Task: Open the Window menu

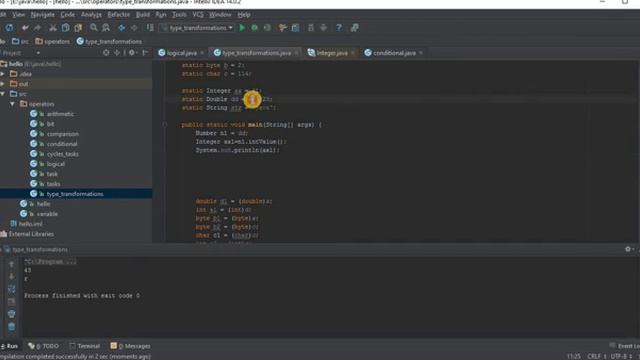Action: tap(220, 15)
